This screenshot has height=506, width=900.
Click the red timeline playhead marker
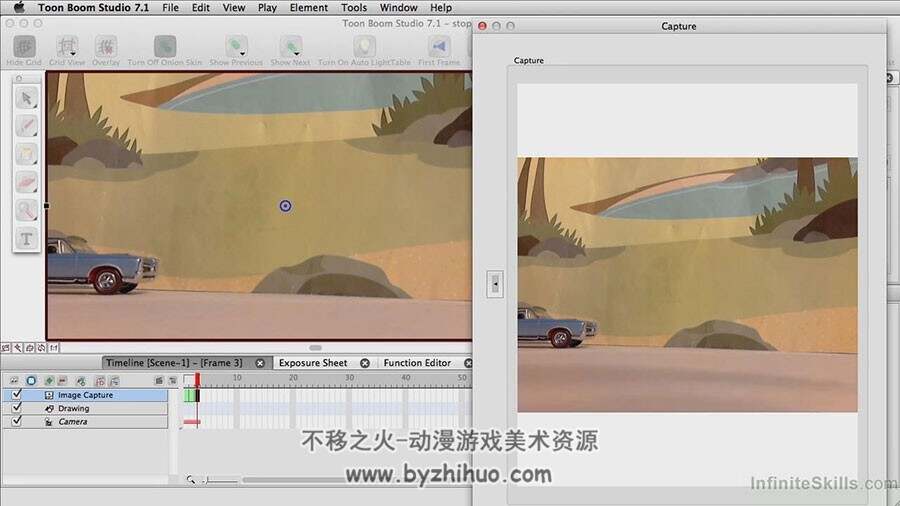click(197, 379)
